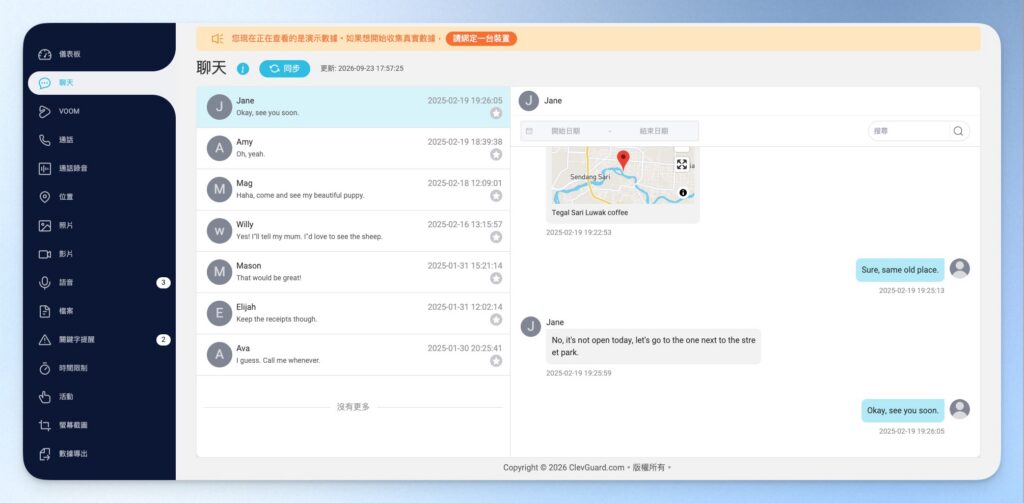Image resolution: width=1024 pixels, height=503 pixels.
Task: Click the J avatar beside Jane's street park message
Action: [x=531, y=327]
